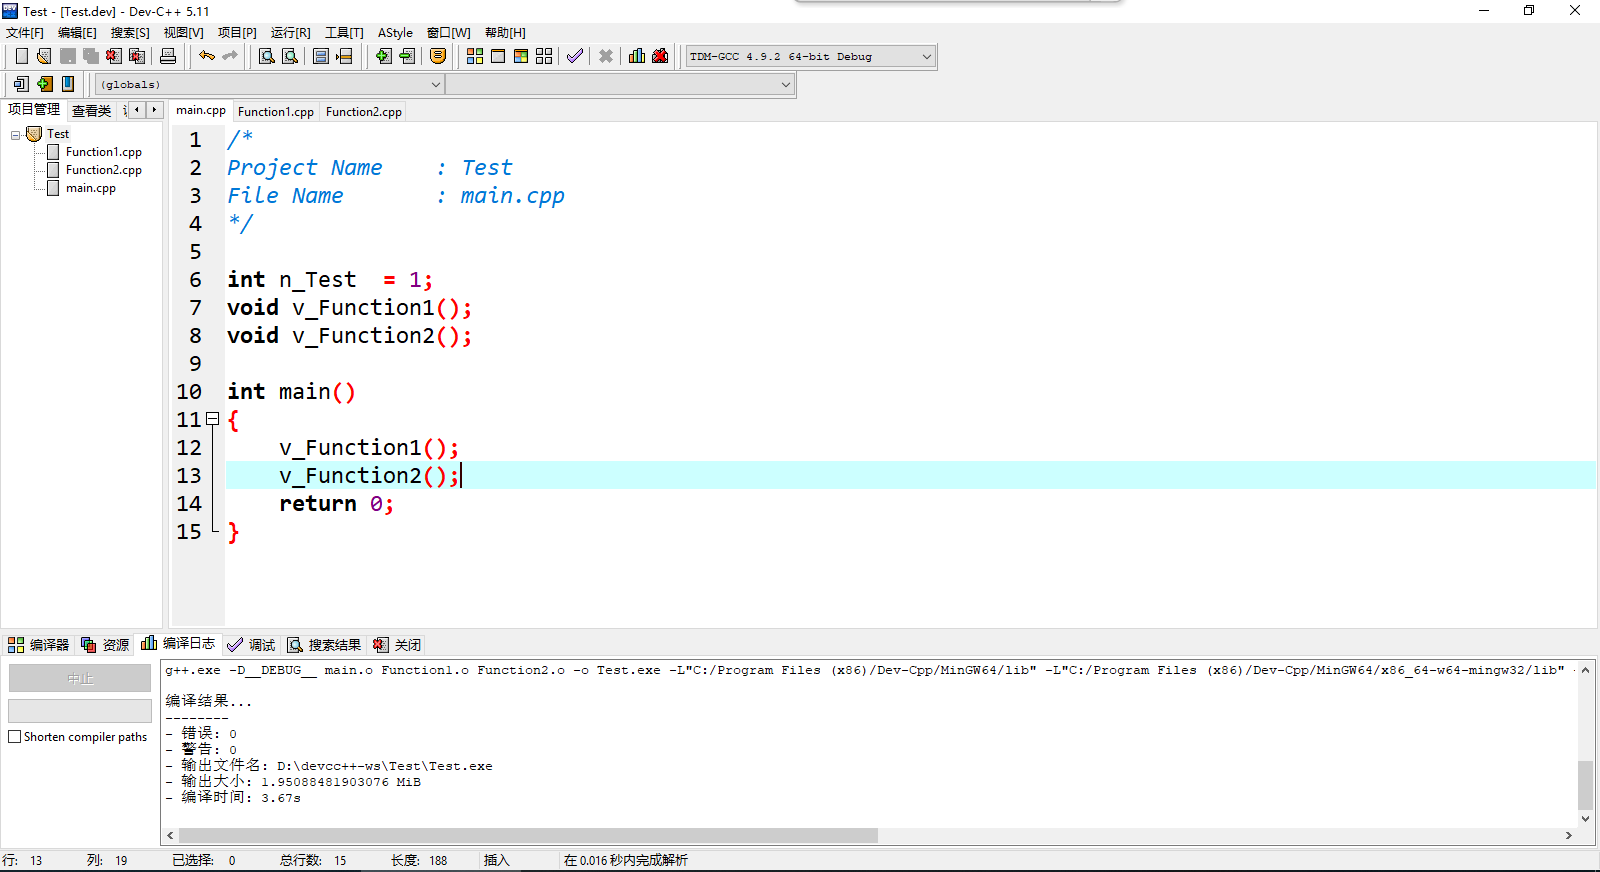
Task: Open the AStyle menu
Action: point(395,33)
